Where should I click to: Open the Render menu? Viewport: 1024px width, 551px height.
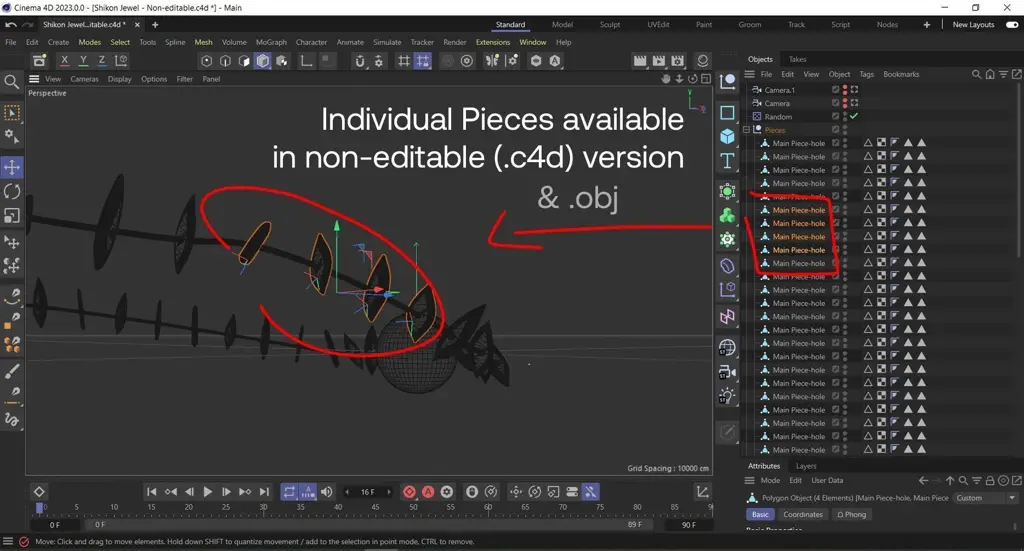point(455,42)
